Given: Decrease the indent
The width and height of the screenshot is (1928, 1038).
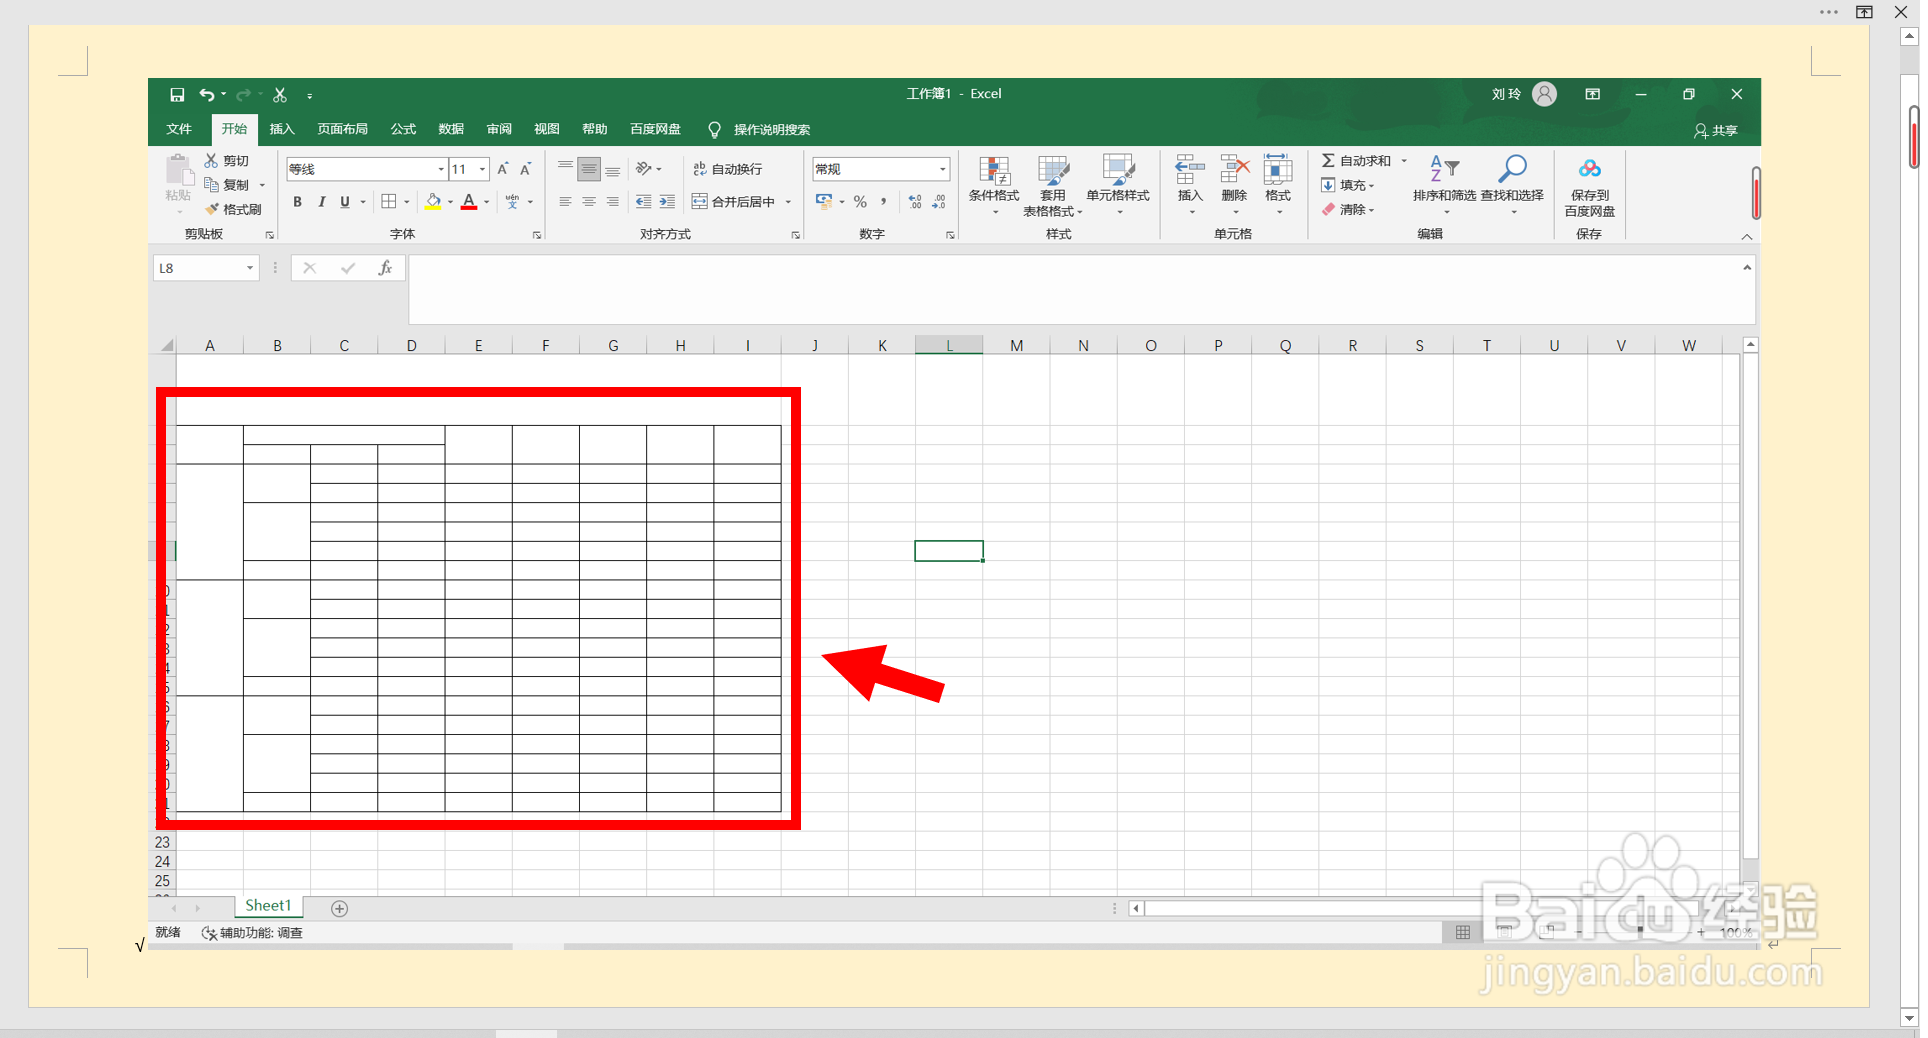Looking at the screenshot, I should [643, 202].
